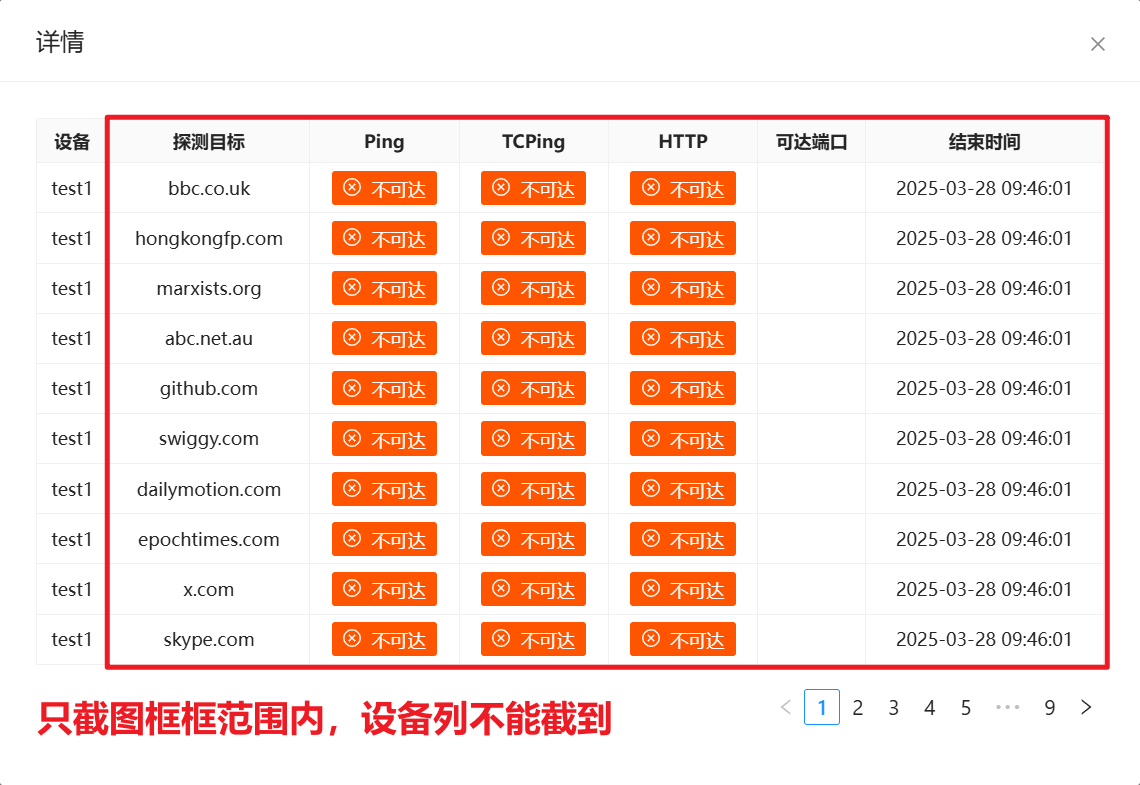Jump to page 9 in pagination

[1050, 707]
